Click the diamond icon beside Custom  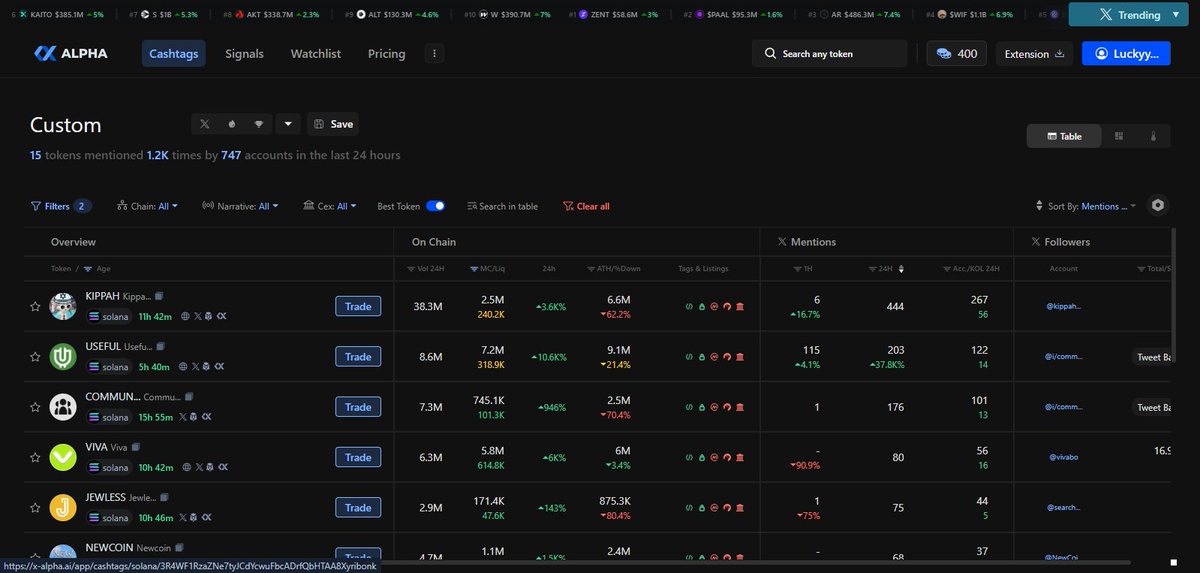(x=260, y=124)
